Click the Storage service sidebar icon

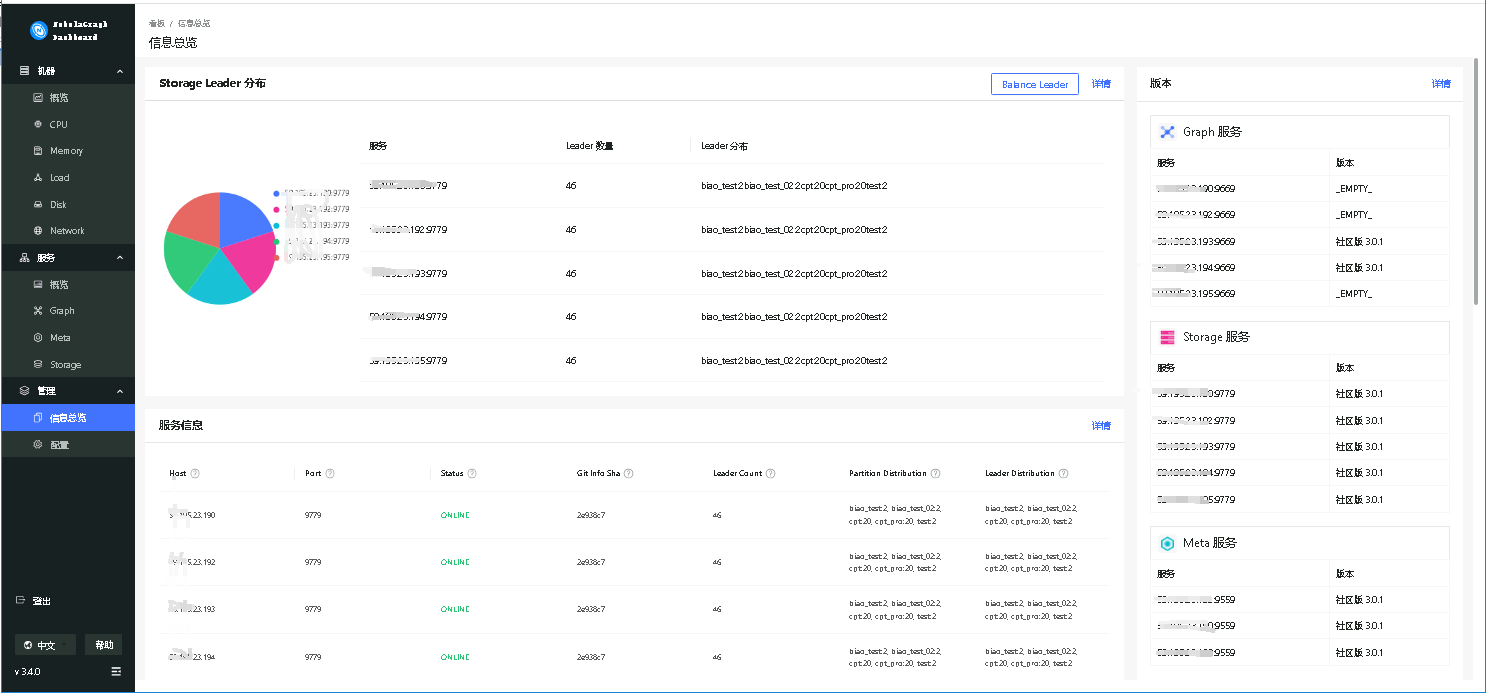pos(38,365)
